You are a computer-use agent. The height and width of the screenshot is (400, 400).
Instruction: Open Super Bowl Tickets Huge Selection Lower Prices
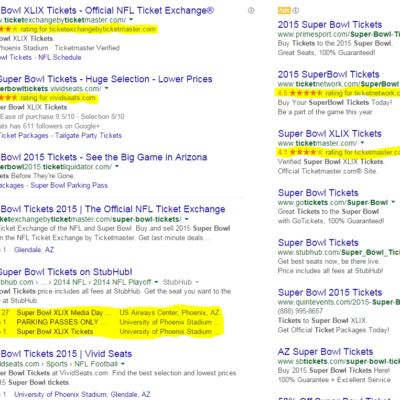point(106,79)
